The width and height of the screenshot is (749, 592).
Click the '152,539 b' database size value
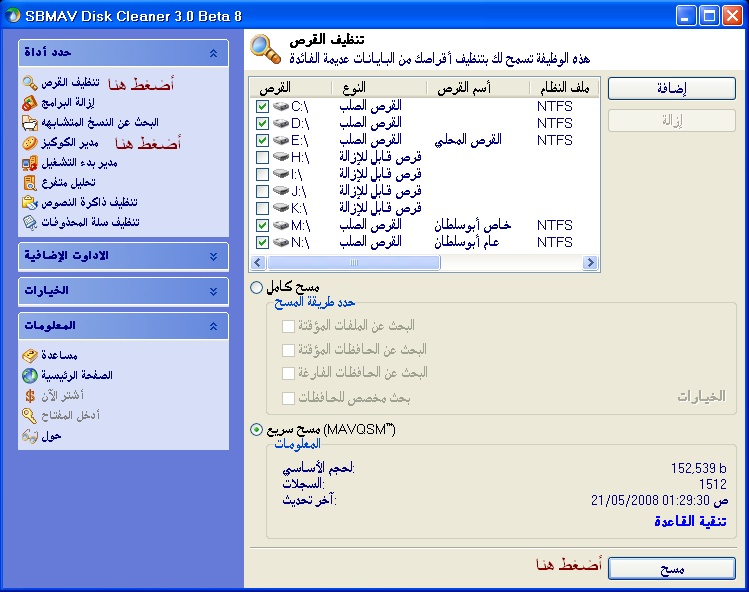698,468
